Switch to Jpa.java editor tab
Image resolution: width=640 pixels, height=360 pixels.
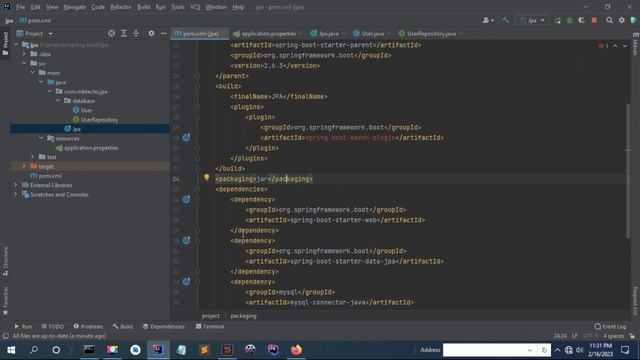coord(328,33)
